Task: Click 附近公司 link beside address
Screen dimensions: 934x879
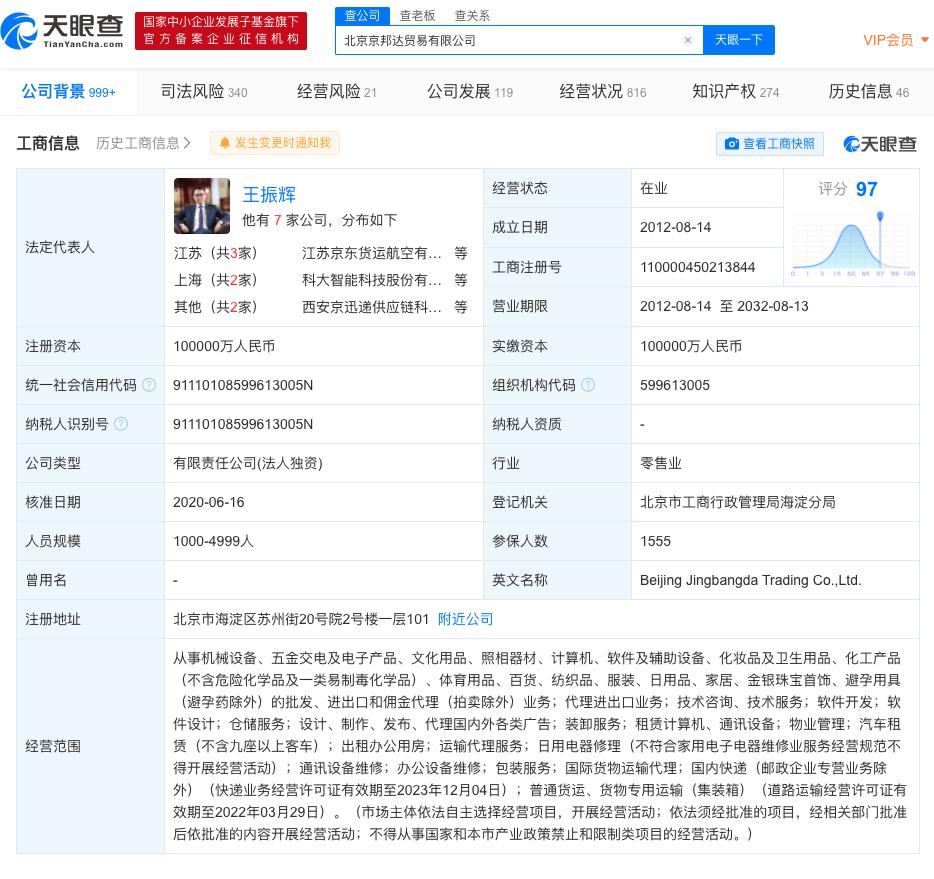Action: (x=465, y=619)
